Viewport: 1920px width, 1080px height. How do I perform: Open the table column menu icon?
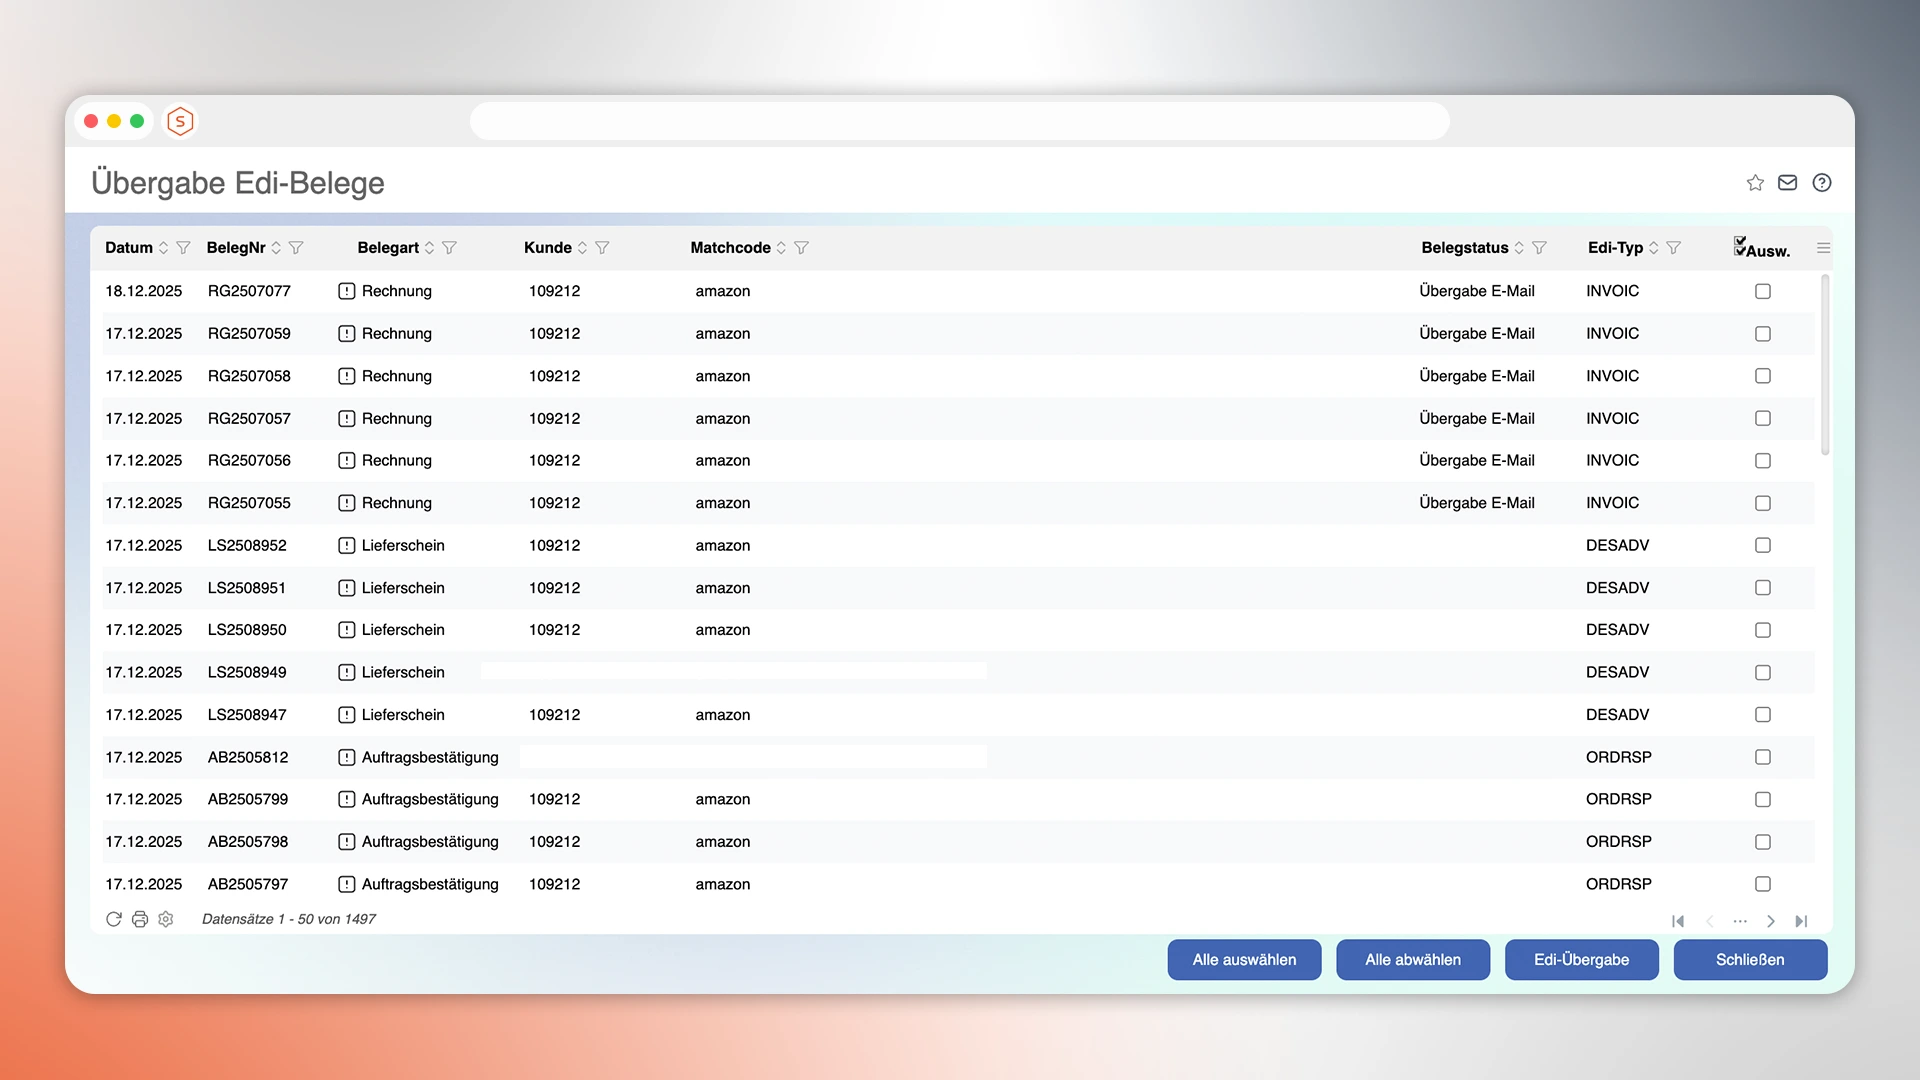[x=1823, y=248]
